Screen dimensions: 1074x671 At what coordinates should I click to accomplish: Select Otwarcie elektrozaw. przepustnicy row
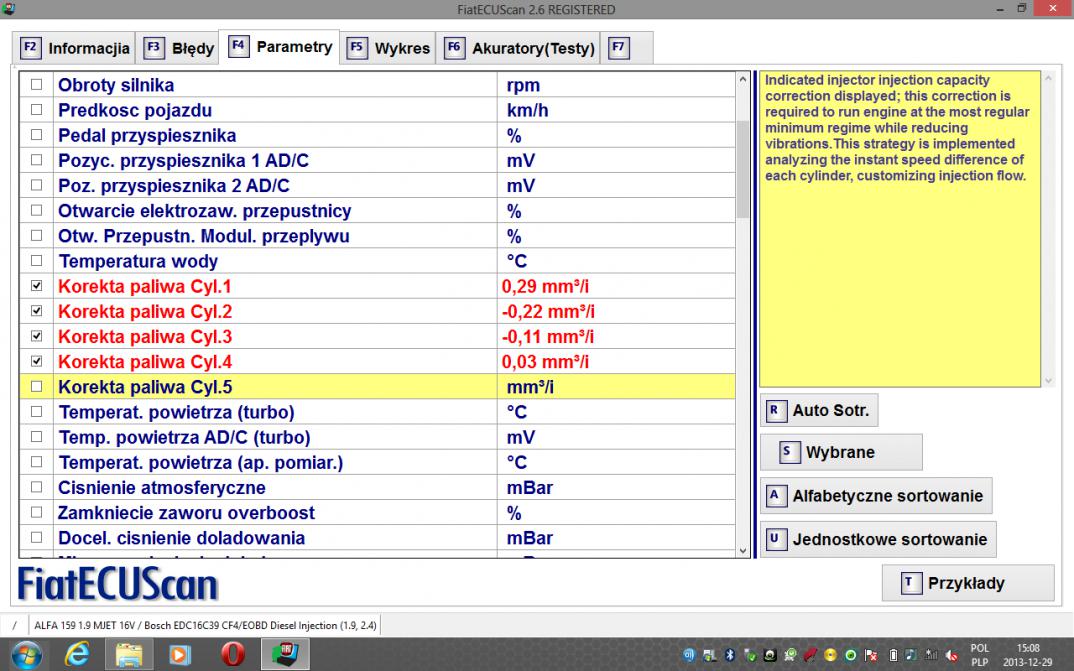coord(377,210)
